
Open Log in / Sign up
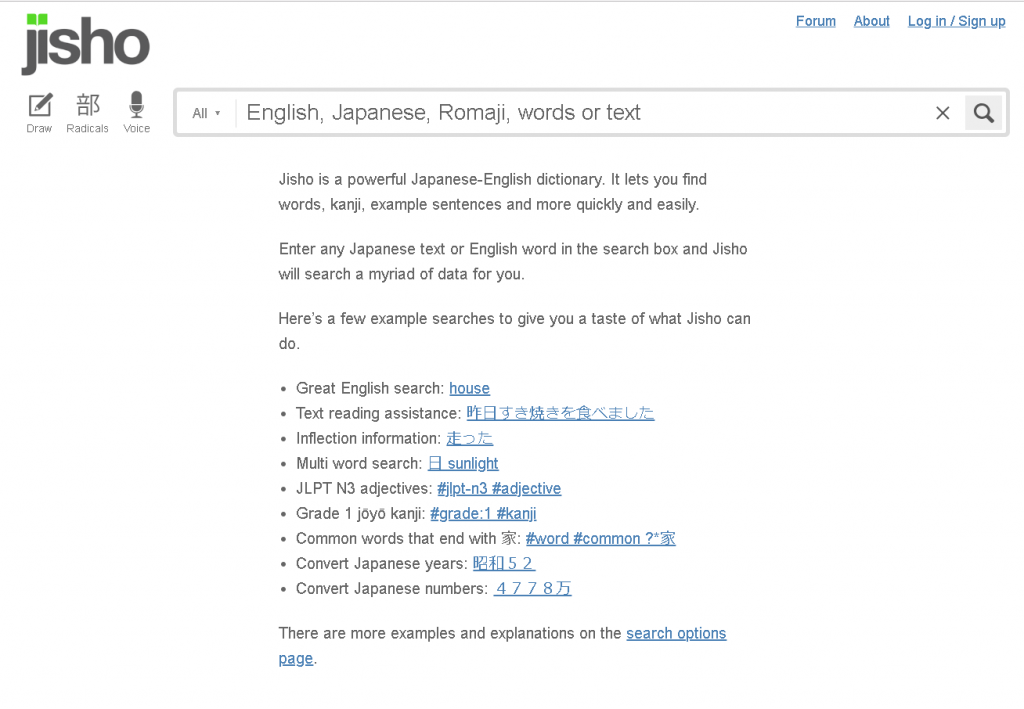tap(956, 21)
